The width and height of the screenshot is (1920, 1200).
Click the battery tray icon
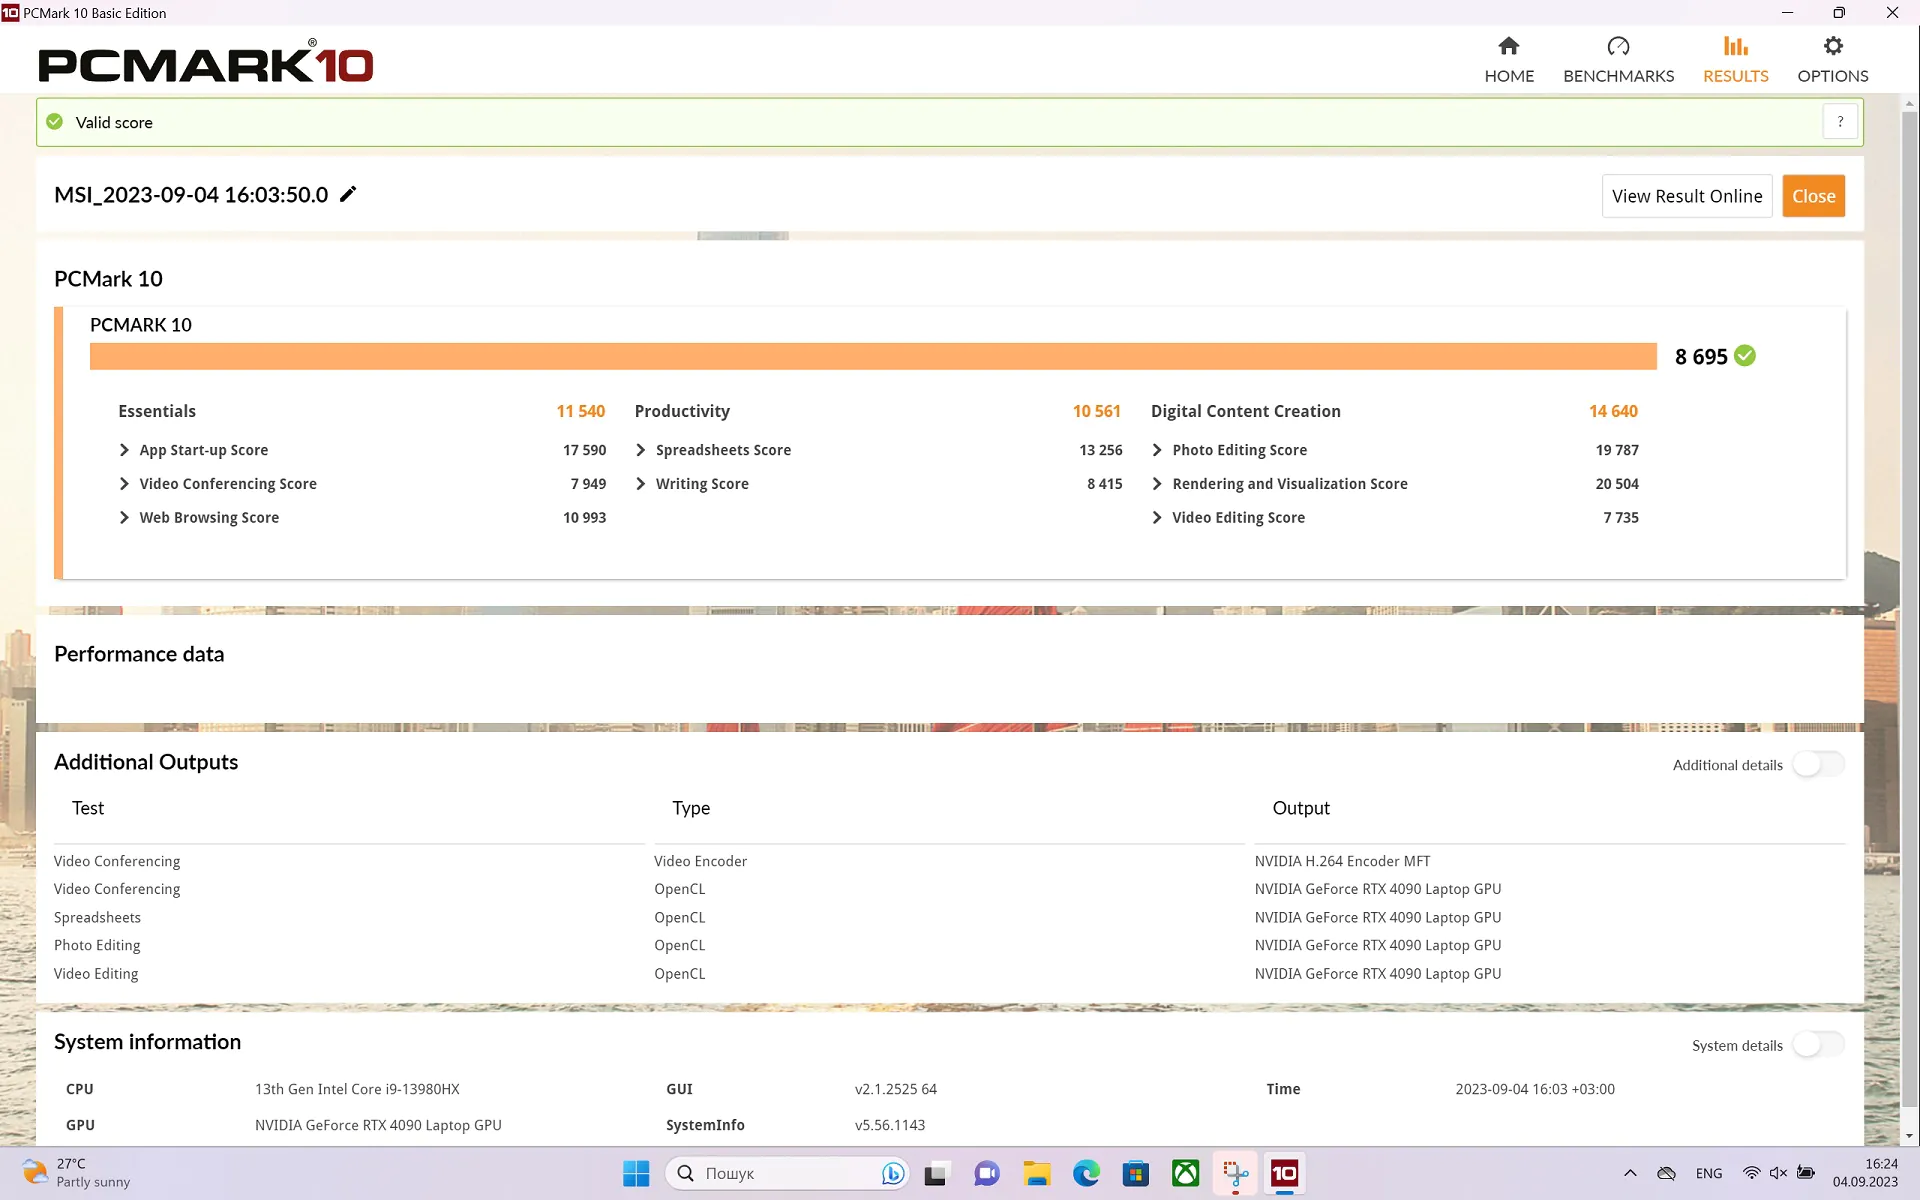pyautogui.click(x=1806, y=1173)
